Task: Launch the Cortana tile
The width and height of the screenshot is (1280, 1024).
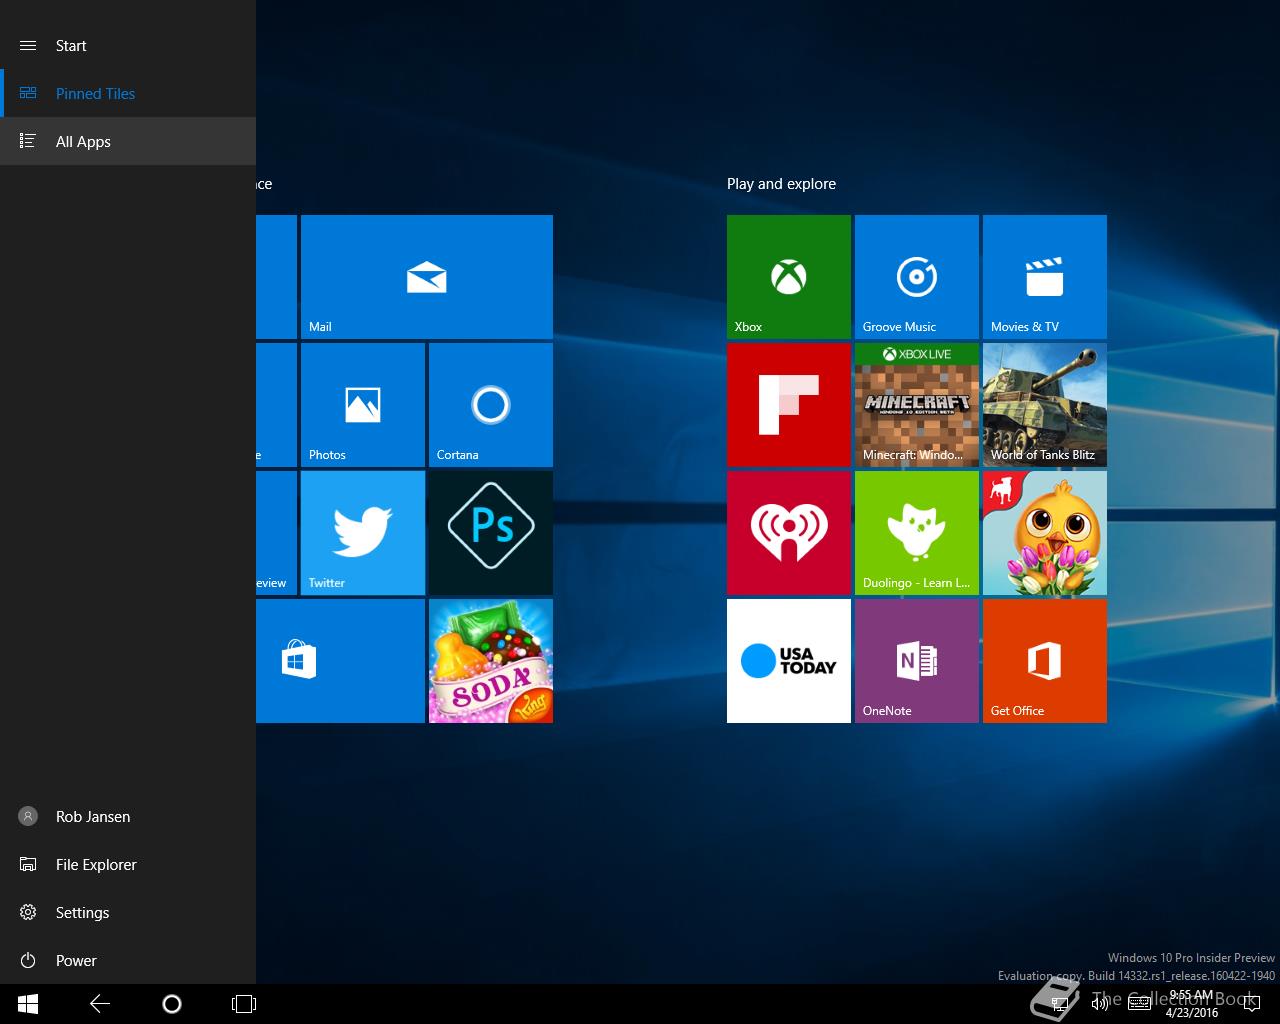Action: coord(491,405)
